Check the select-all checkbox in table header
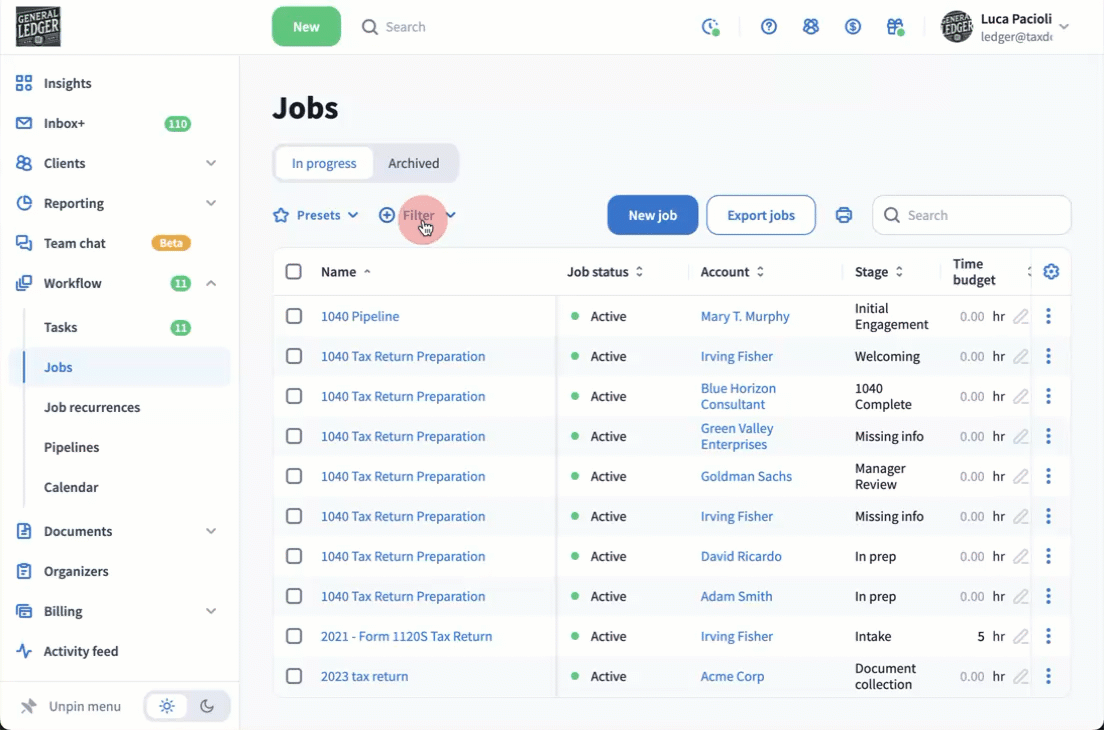 point(293,272)
